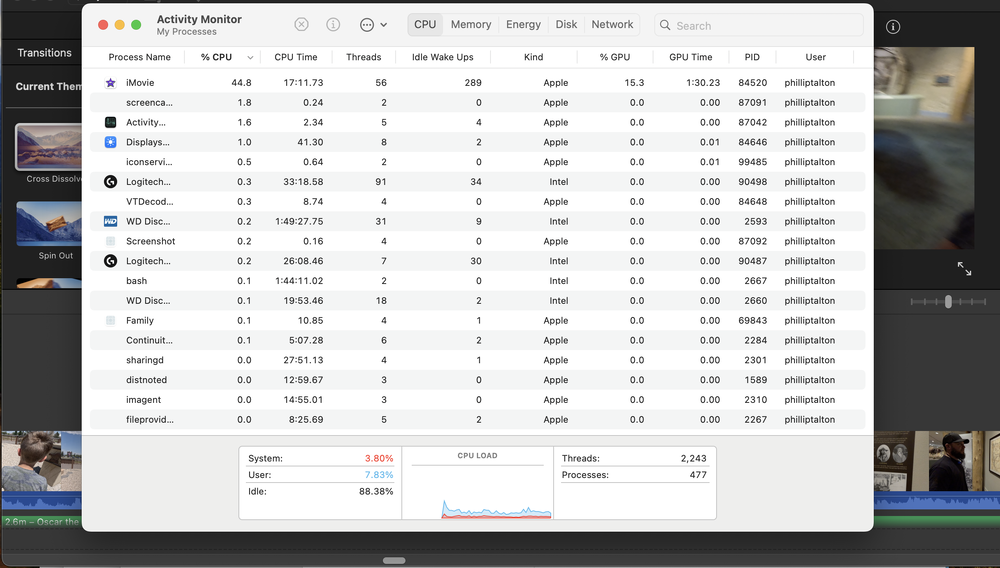Image resolution: width=1000 pixels, height=568 pixels.
Task: Adjust the iMovie timeline zoom slider
Action: [x=948, y=302]
